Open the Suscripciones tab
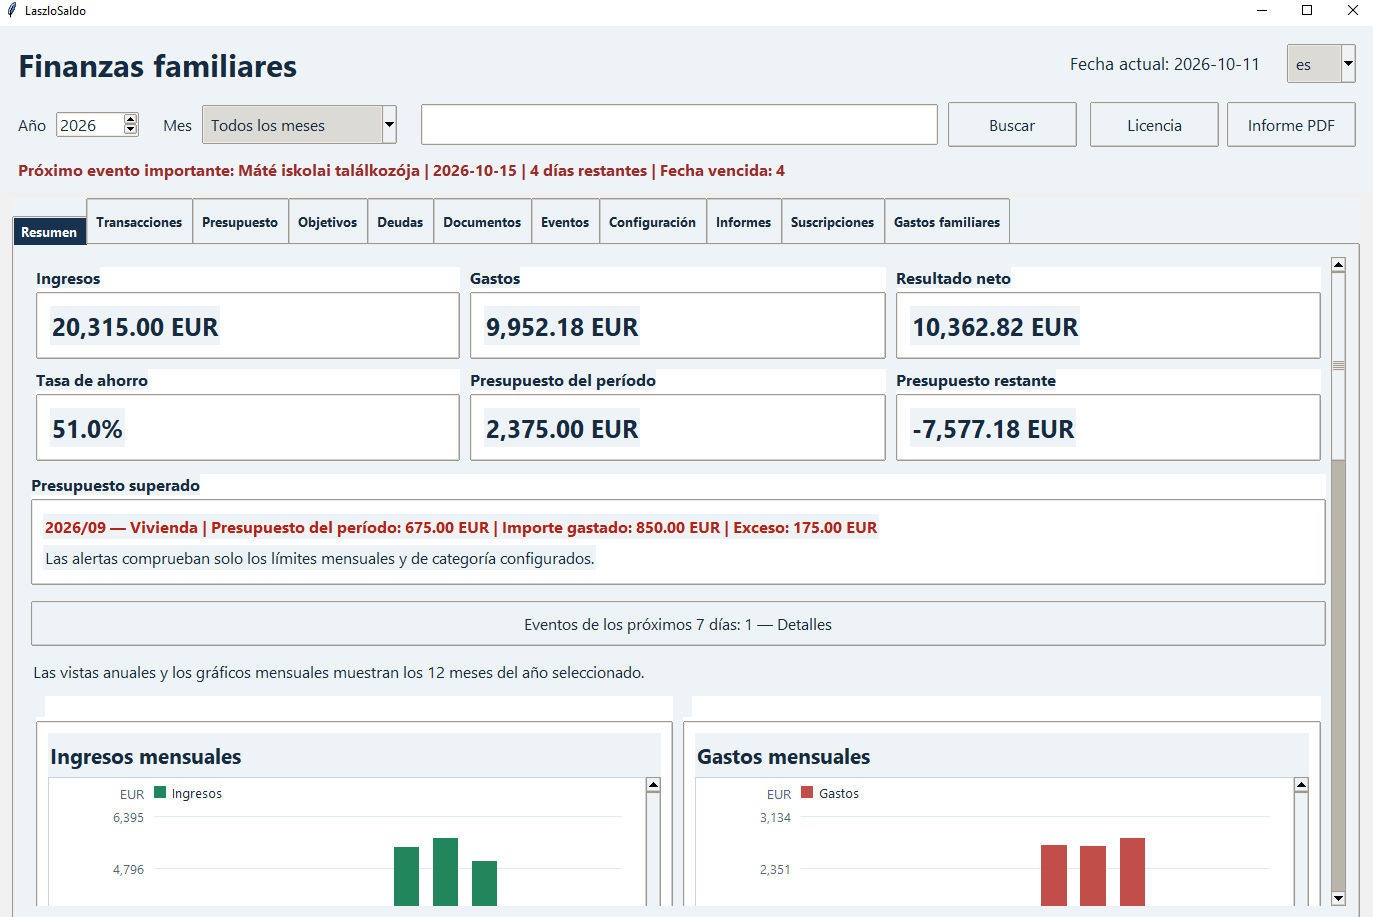Screen dimensions: 1373x917 832,222
